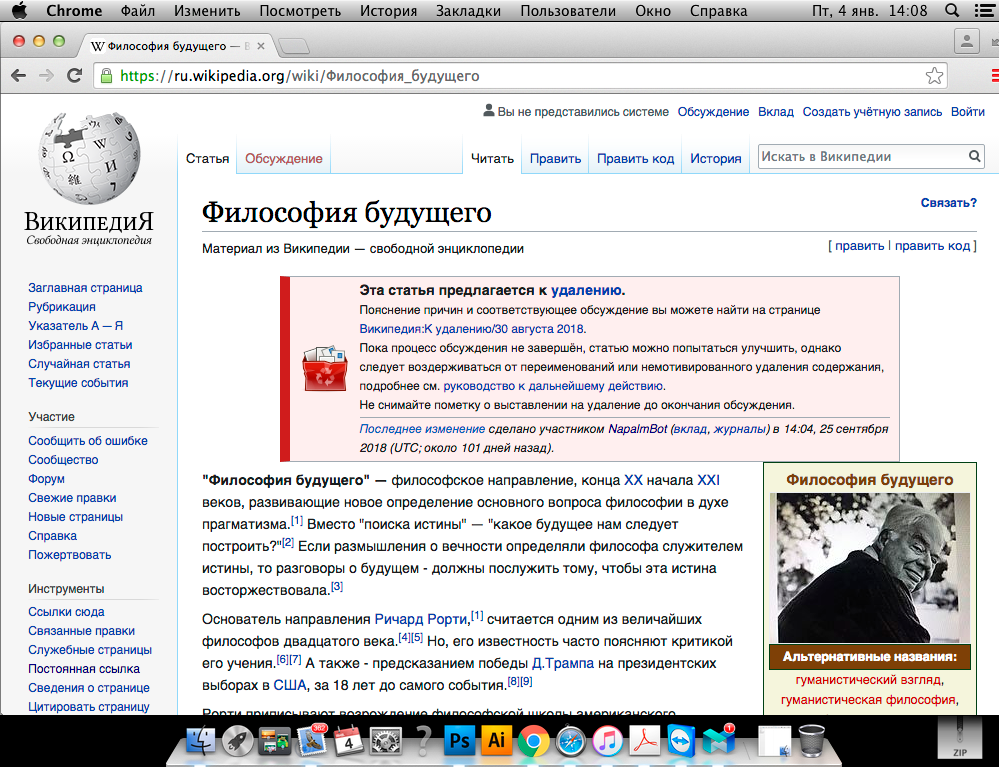Launch Photoshop from the dock
The height and width of the screenshot is (767, 999).
[x=459, y=741]
